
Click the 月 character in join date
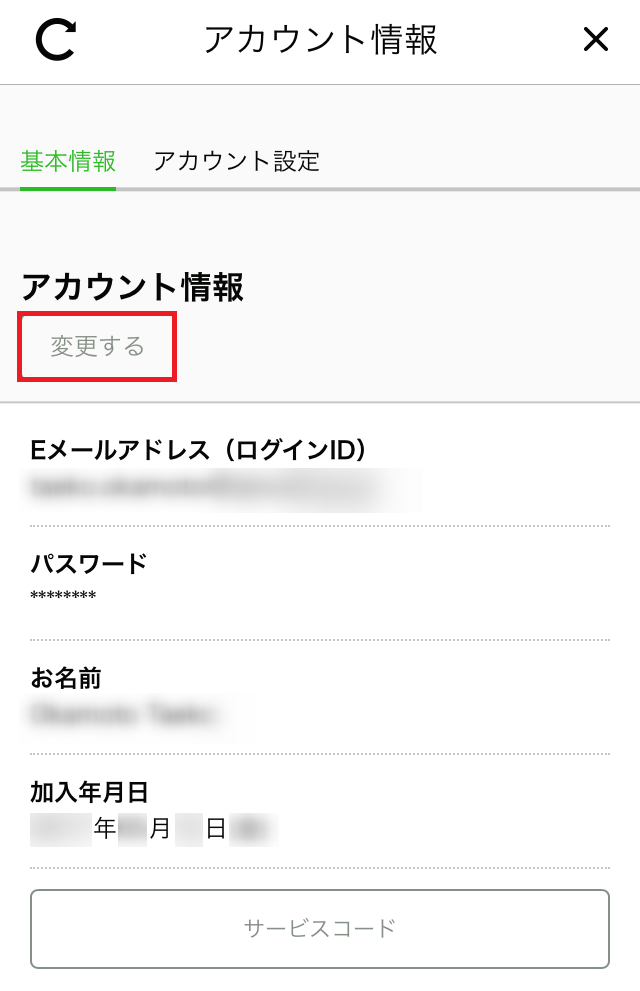[x=159, y=829]
